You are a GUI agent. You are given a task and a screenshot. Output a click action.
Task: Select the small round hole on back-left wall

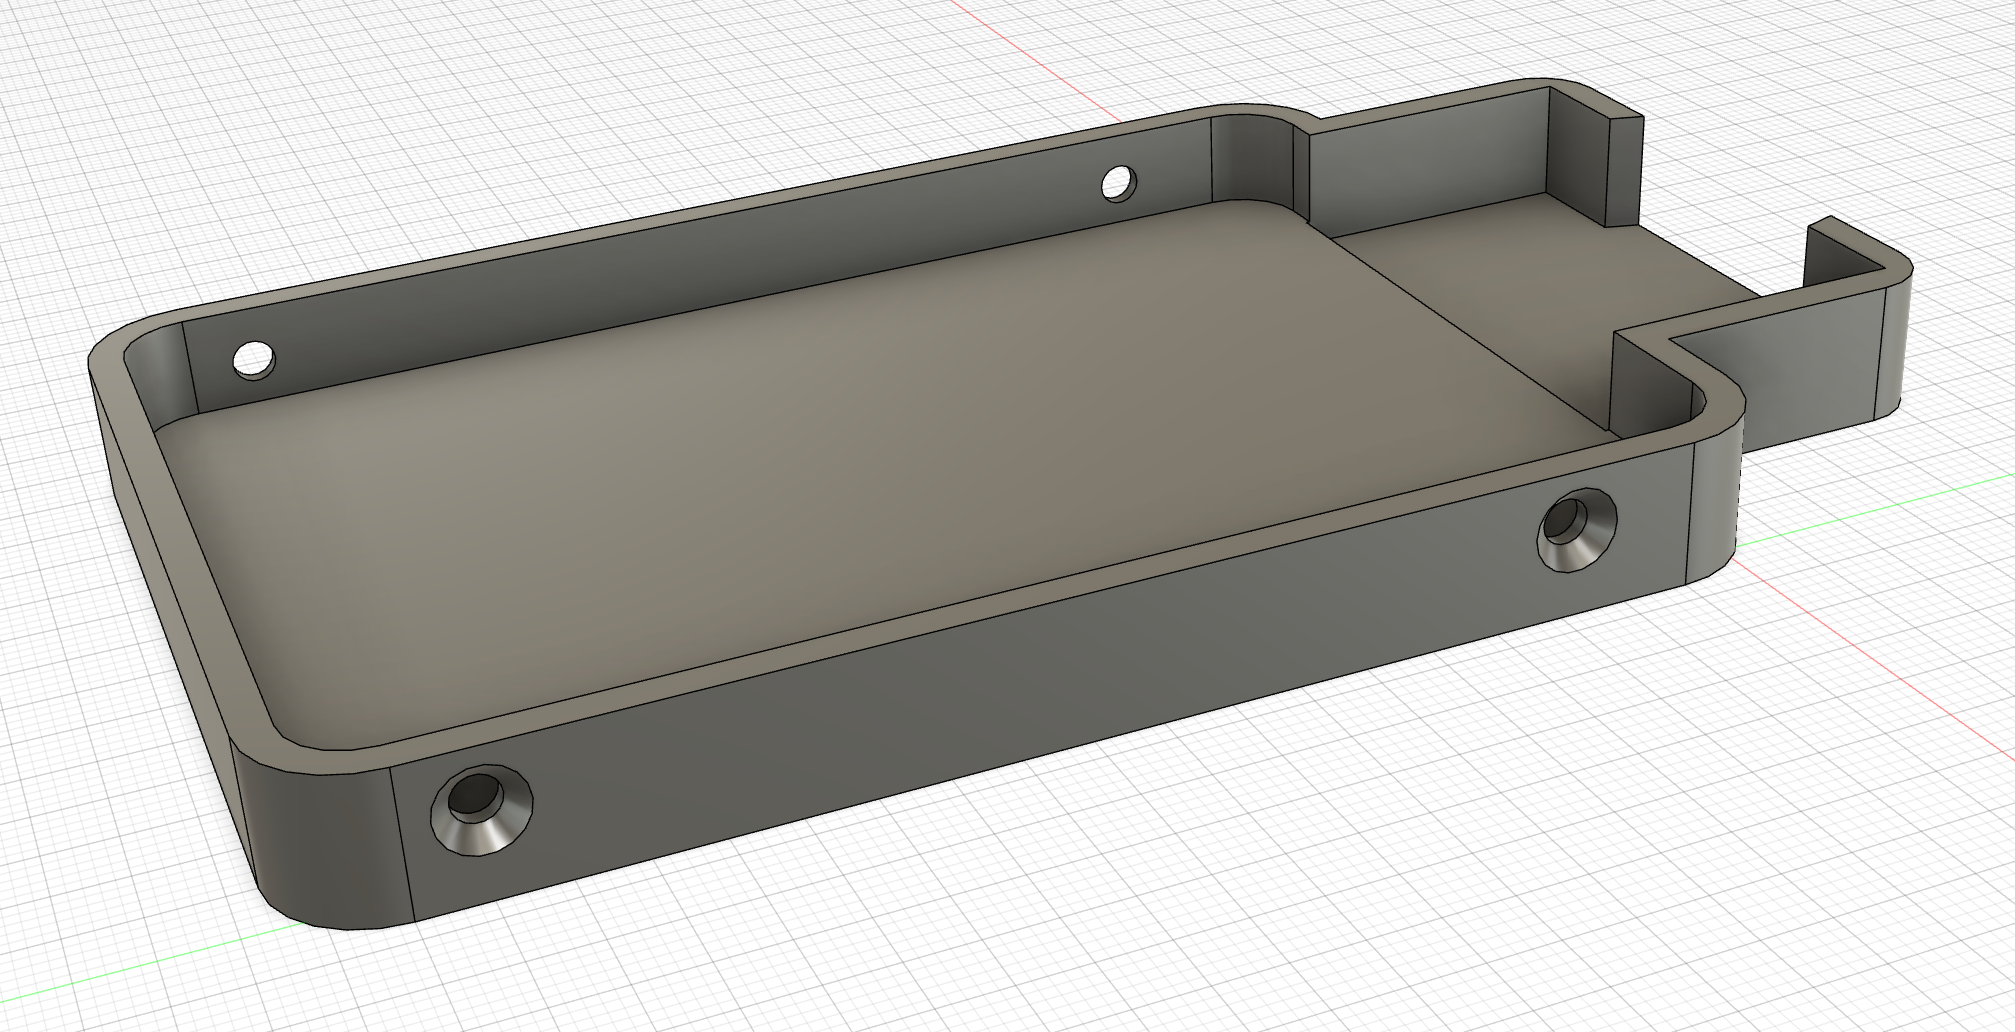point(254,359)
